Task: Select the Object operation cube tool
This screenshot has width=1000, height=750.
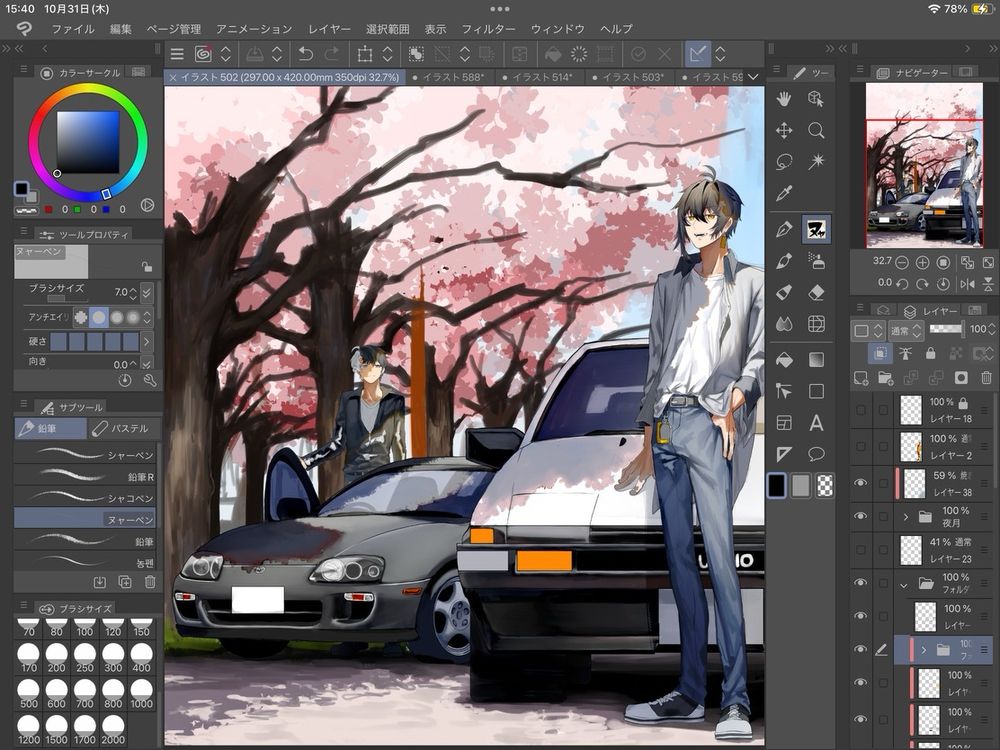Action: click(816, 99)
